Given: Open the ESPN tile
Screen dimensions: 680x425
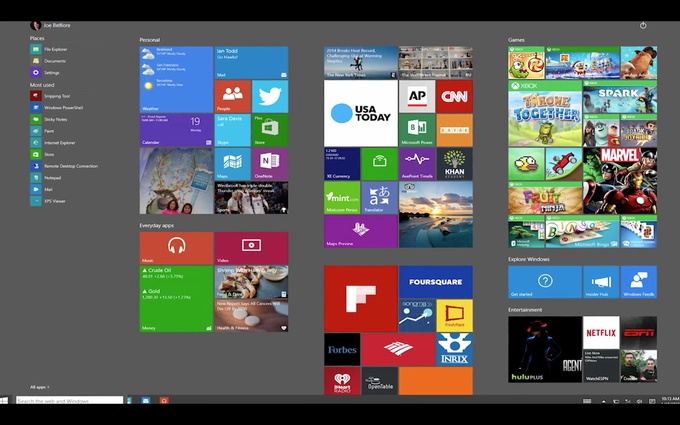Looking at the screenshot, I should click(x=639, y=333).
